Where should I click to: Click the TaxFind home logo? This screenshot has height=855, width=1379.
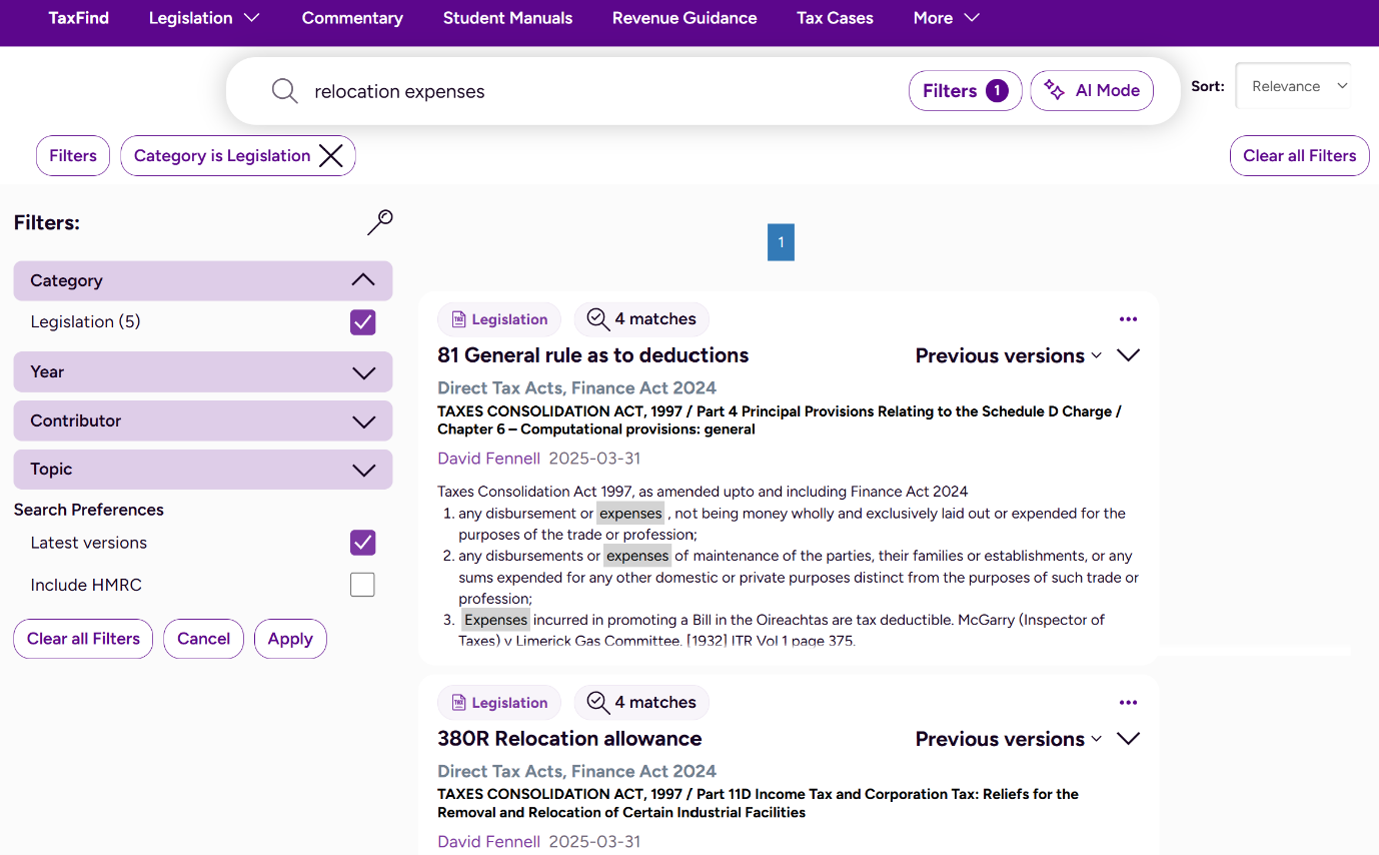coord(79,18)
